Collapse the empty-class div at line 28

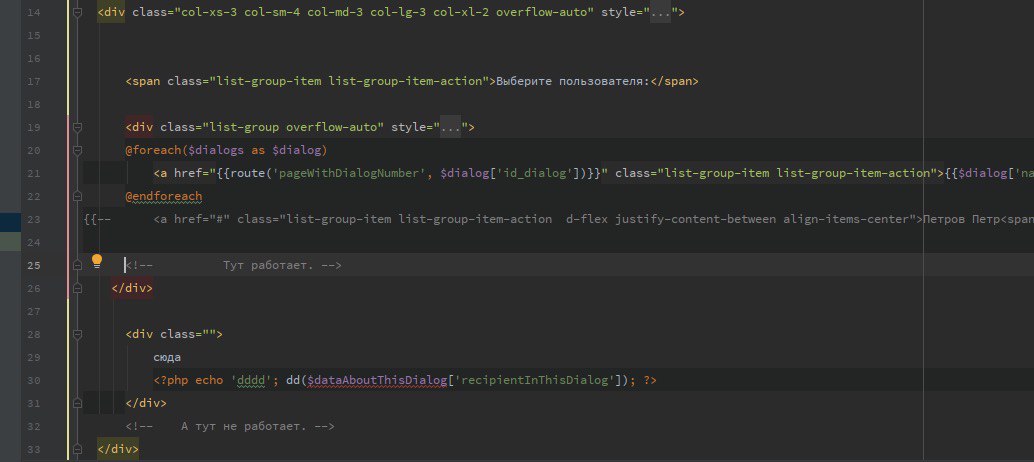click(x=77, y=334)
